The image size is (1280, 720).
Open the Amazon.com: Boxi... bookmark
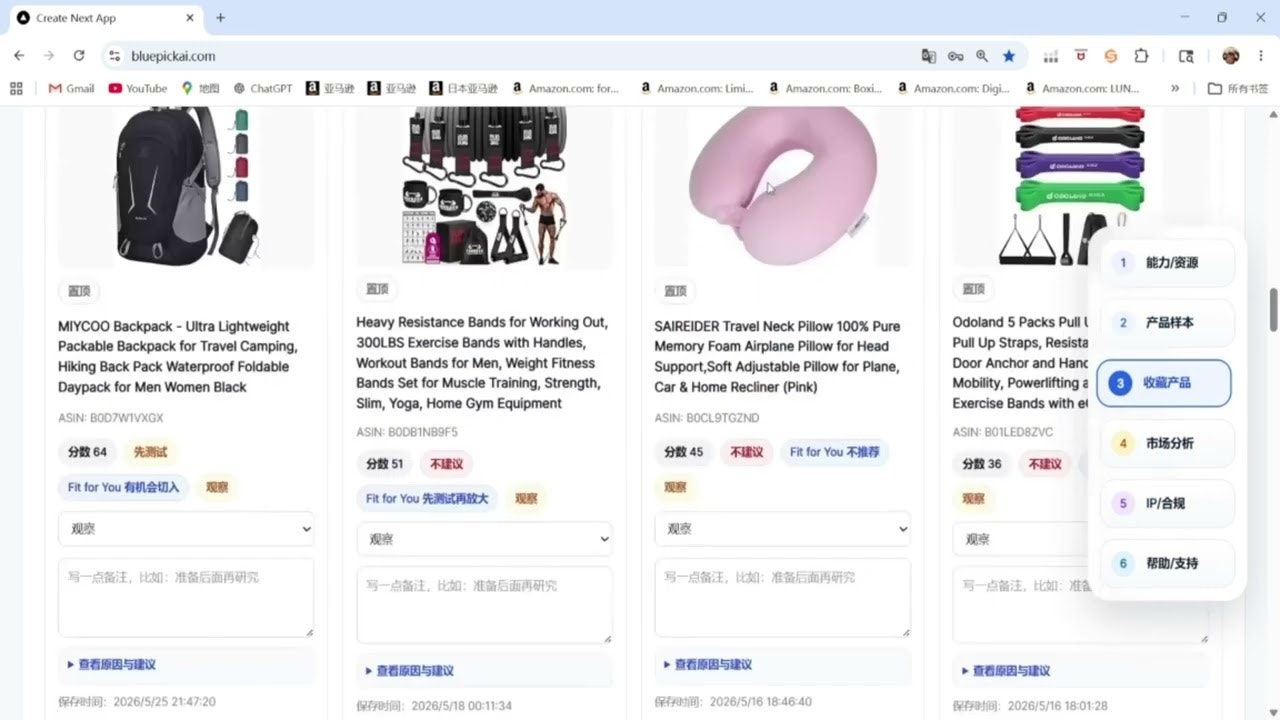[825, 88]
